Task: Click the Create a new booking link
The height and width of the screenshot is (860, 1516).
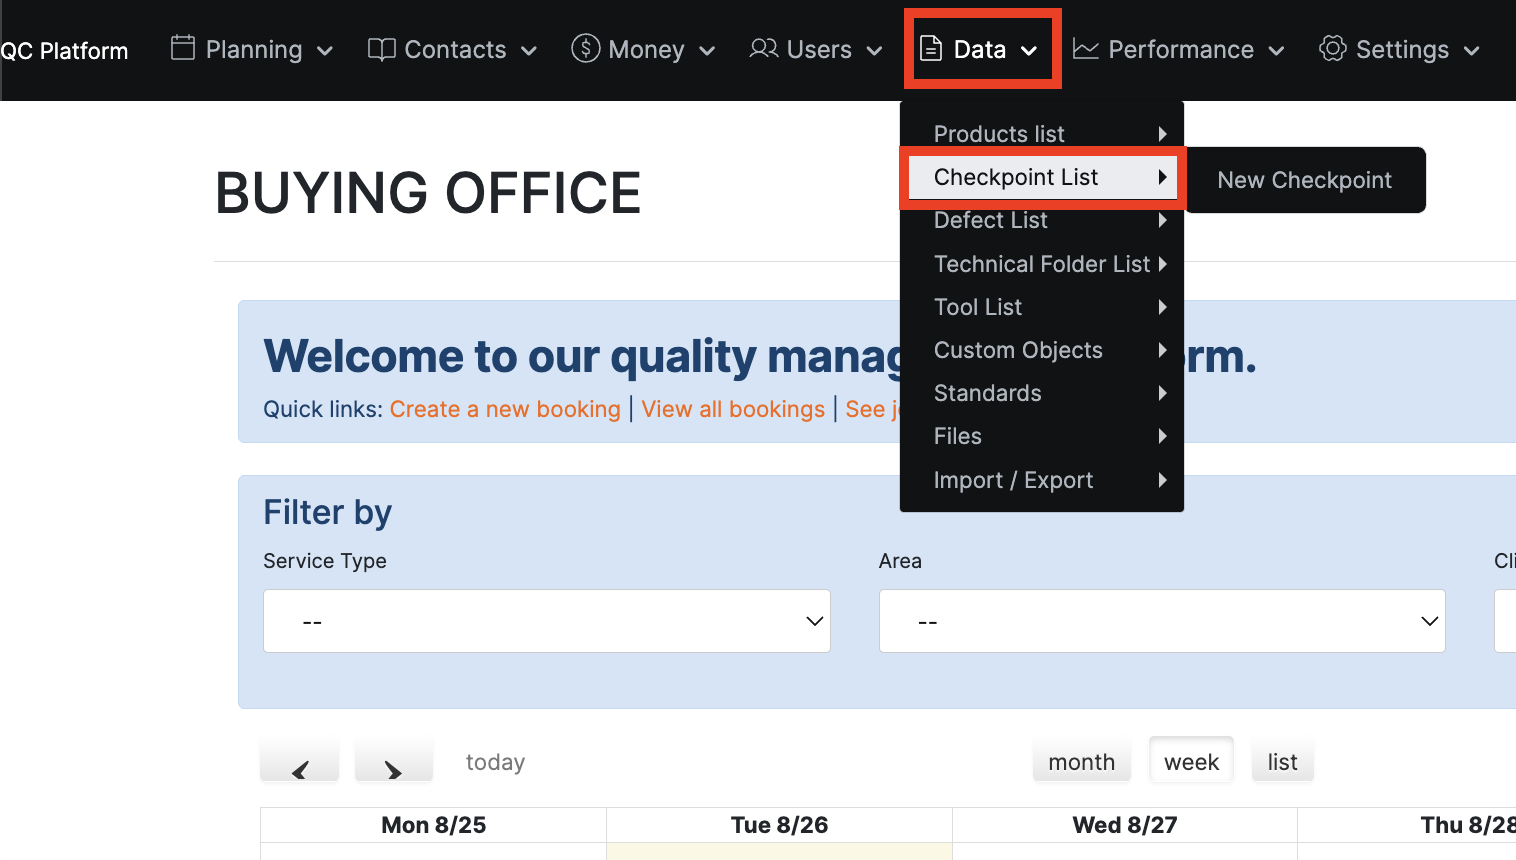Action: 505,409
